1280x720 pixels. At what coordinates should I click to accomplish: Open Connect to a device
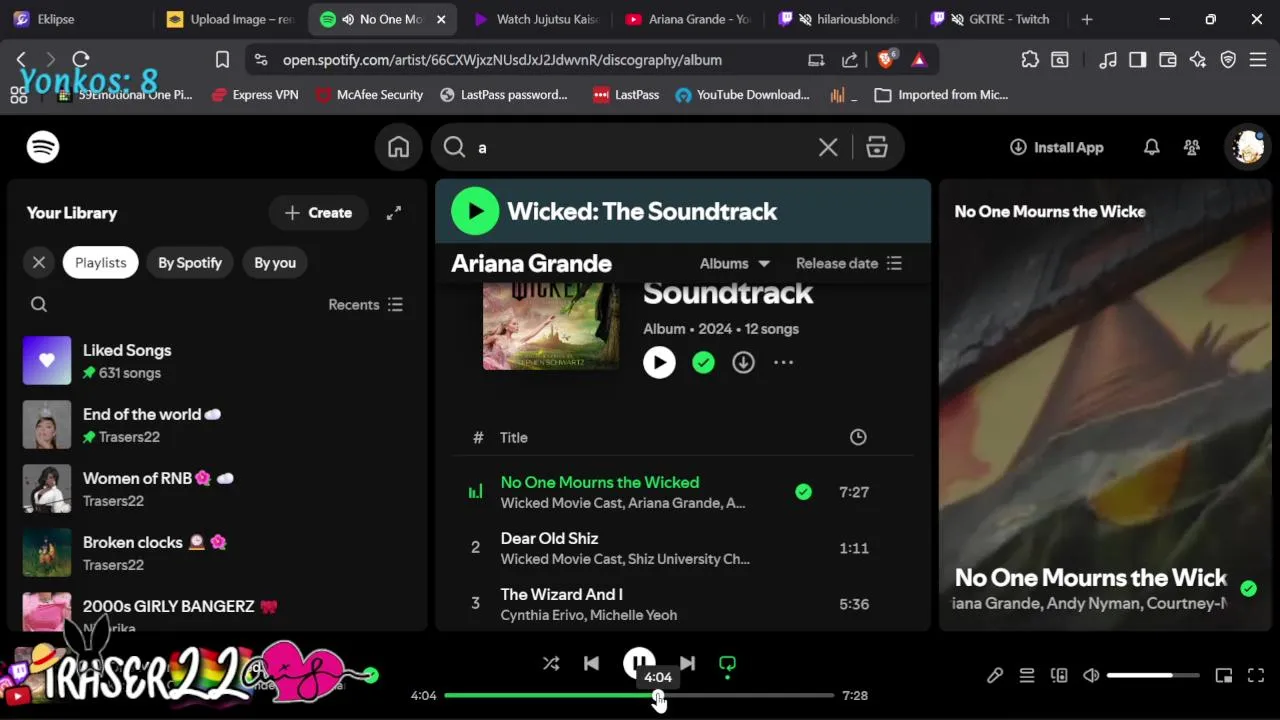[x=1059, y=675]
